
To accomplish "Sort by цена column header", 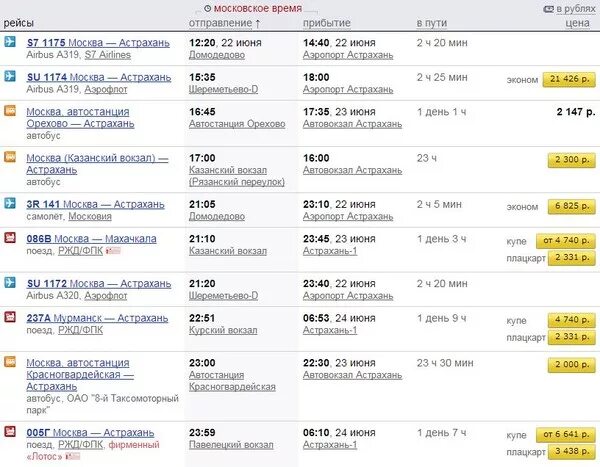I will pos(577,23).
